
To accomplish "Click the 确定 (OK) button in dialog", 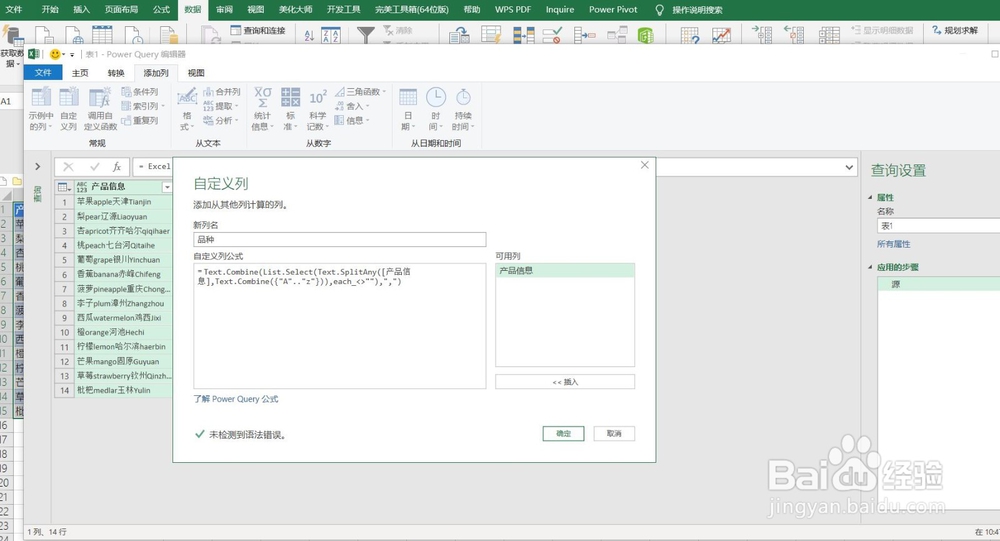I will (563, 434).
